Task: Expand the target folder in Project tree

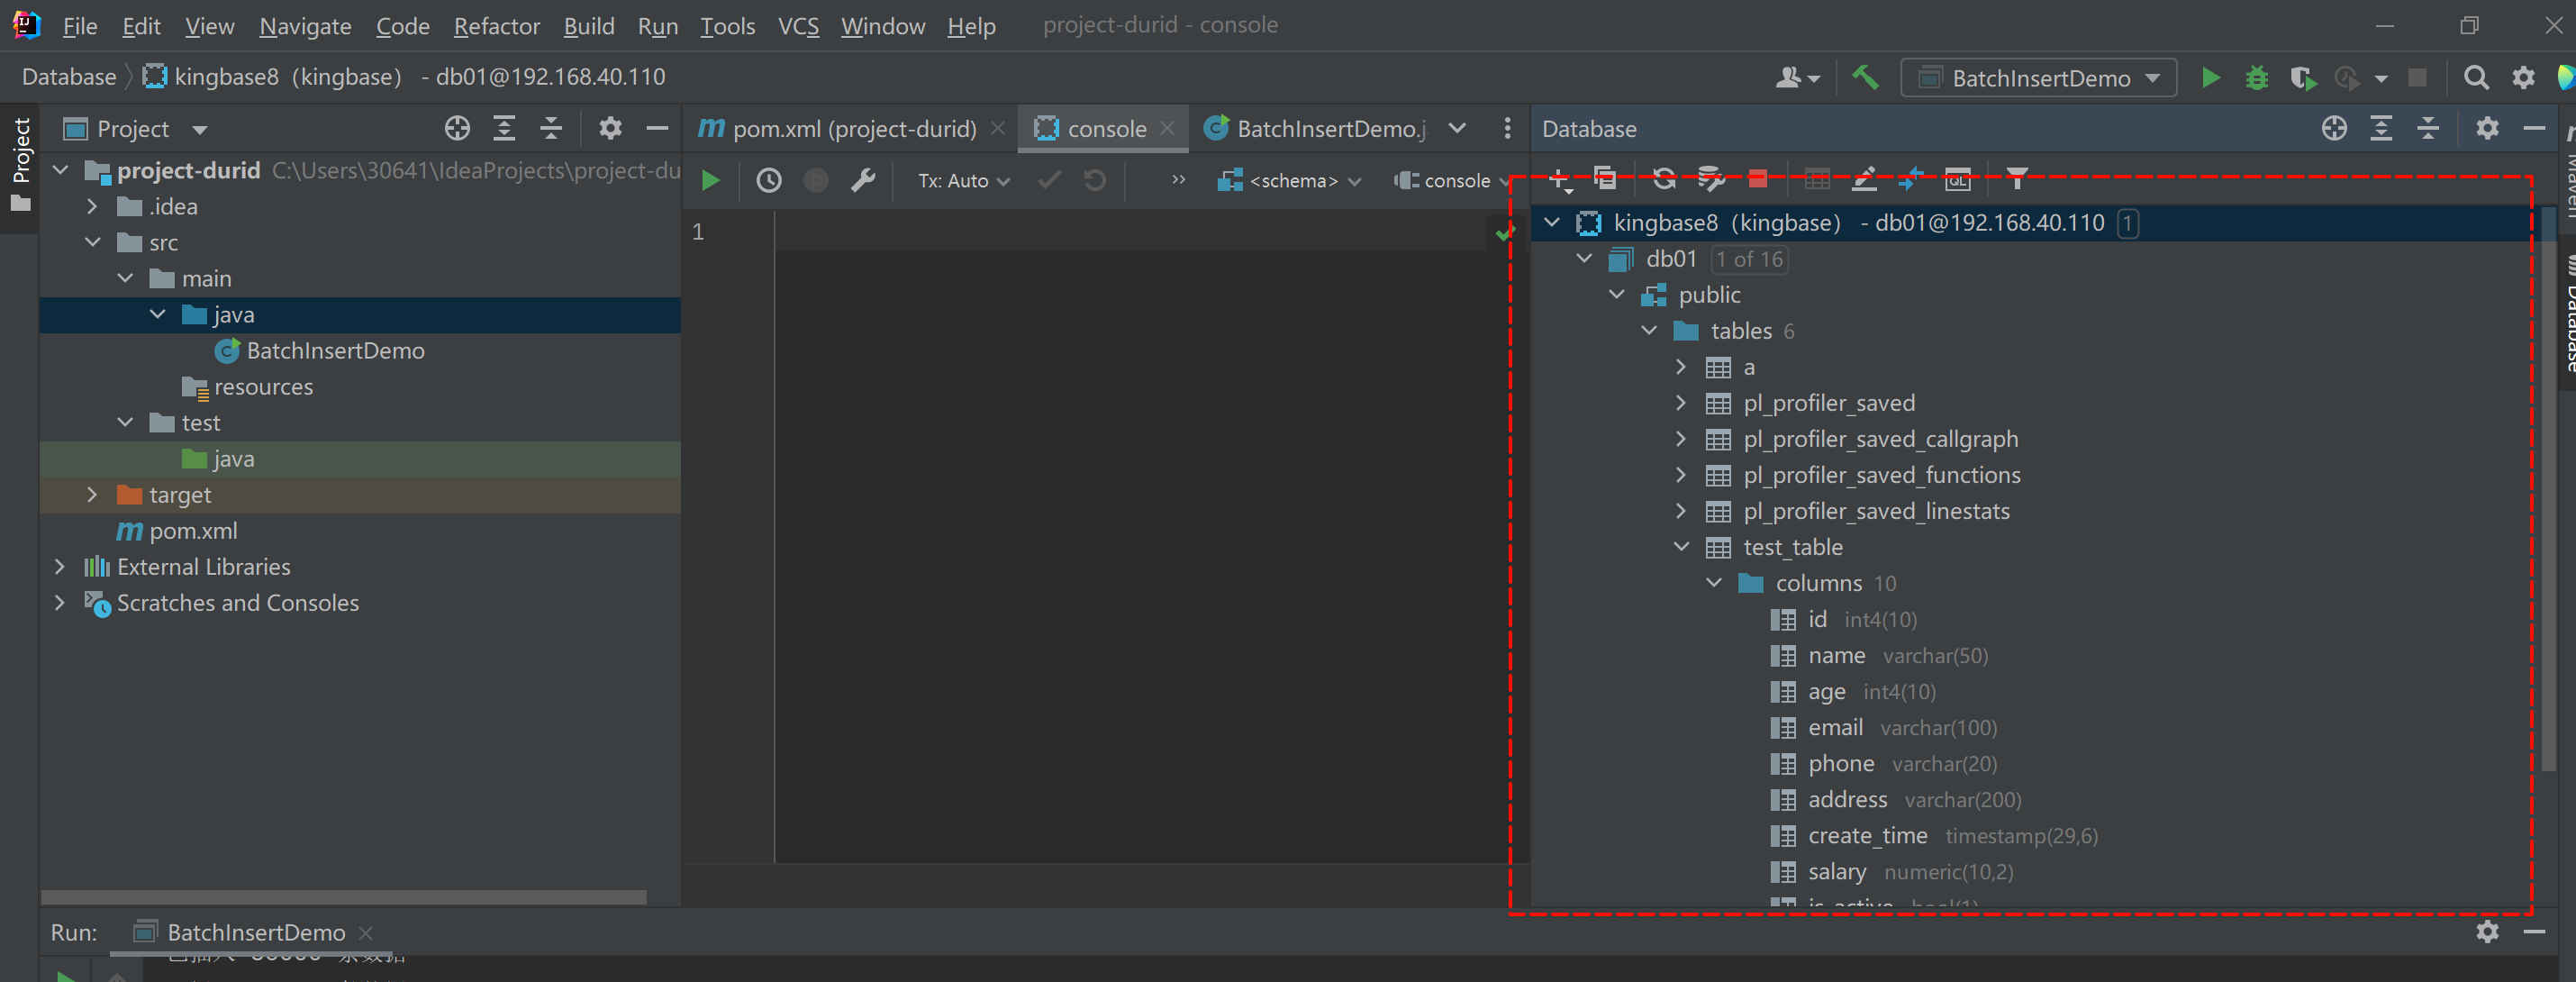Action: pos(92,494)
